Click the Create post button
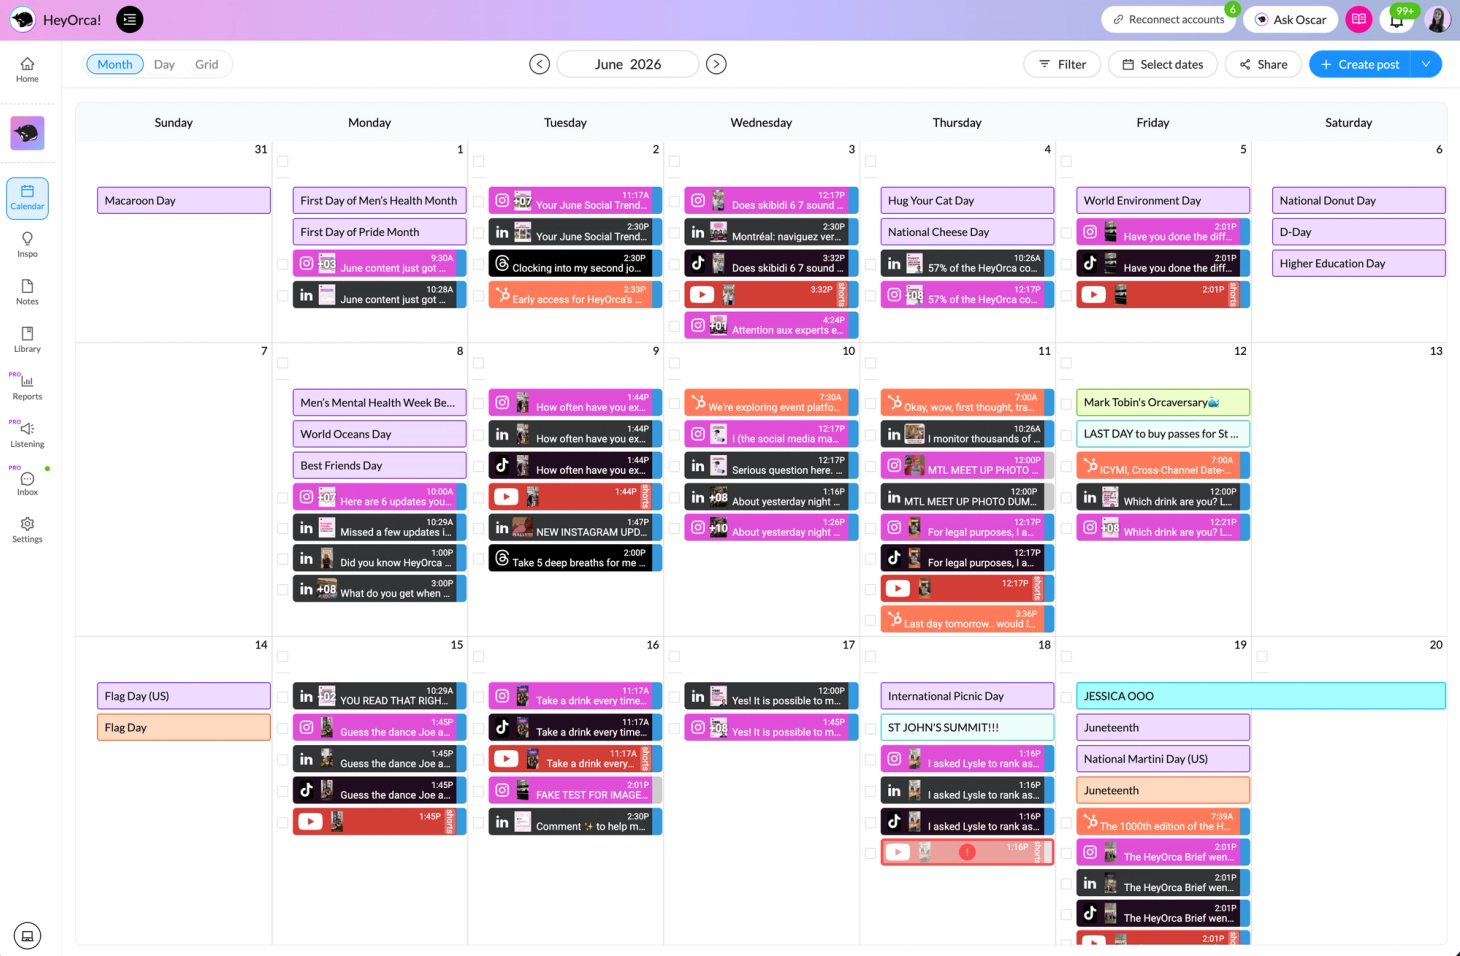1460x956 pixels. pyautogui.click(x=1360, y=64)
